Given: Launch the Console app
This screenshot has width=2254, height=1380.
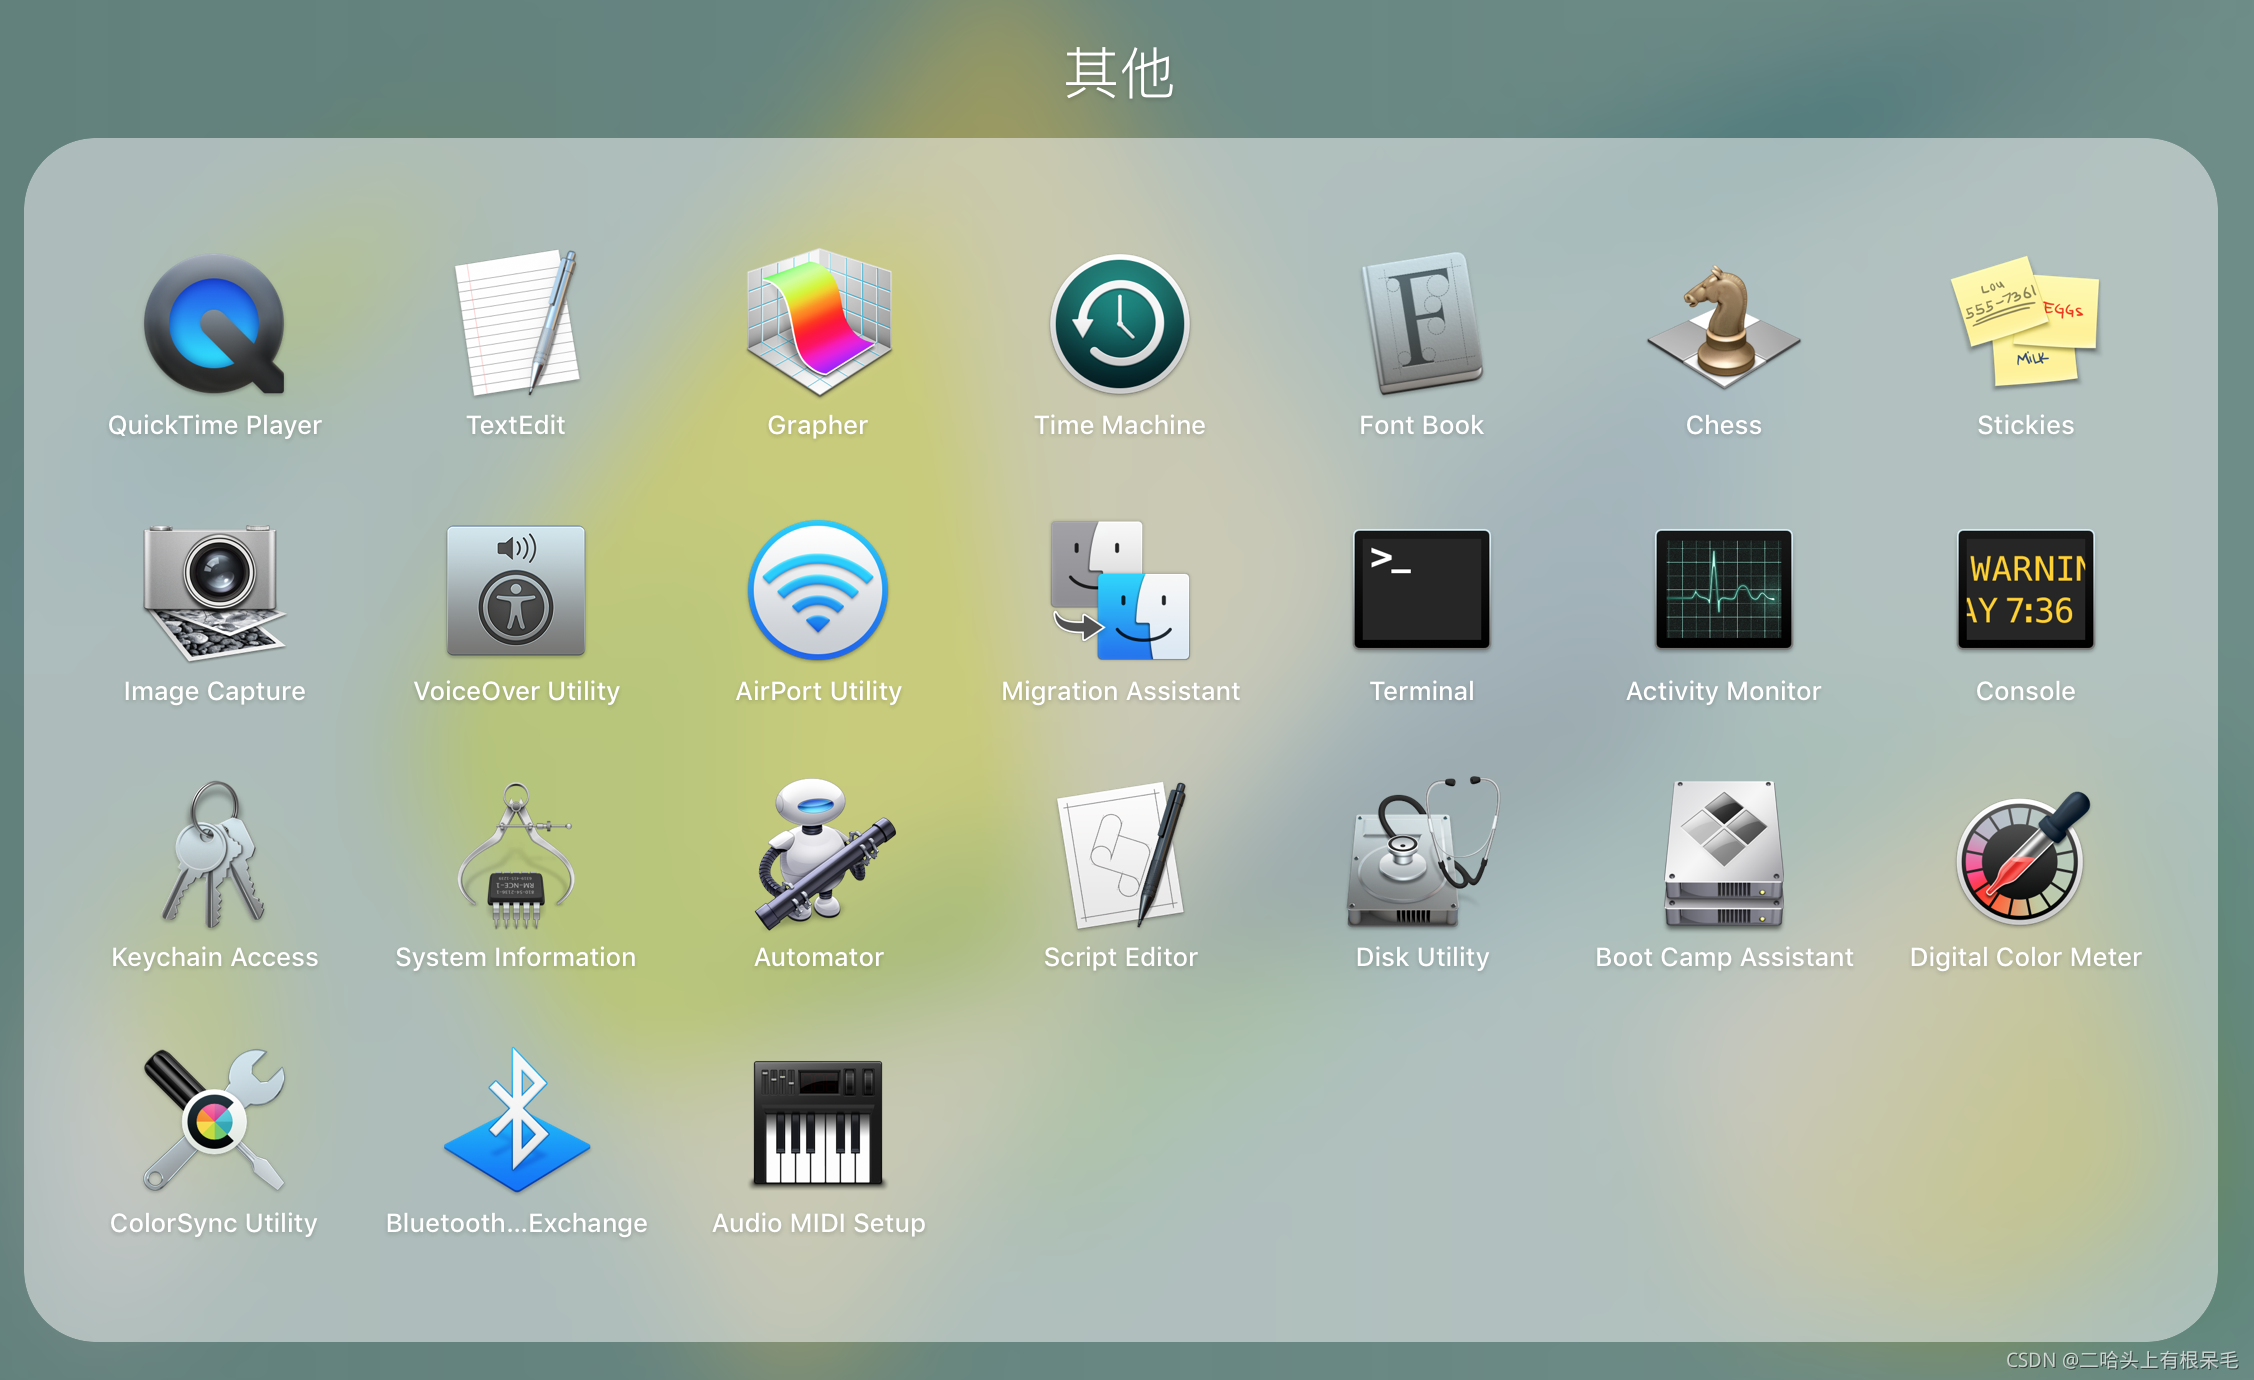Looking at the screenshot, I should [x=2025, y=591].
